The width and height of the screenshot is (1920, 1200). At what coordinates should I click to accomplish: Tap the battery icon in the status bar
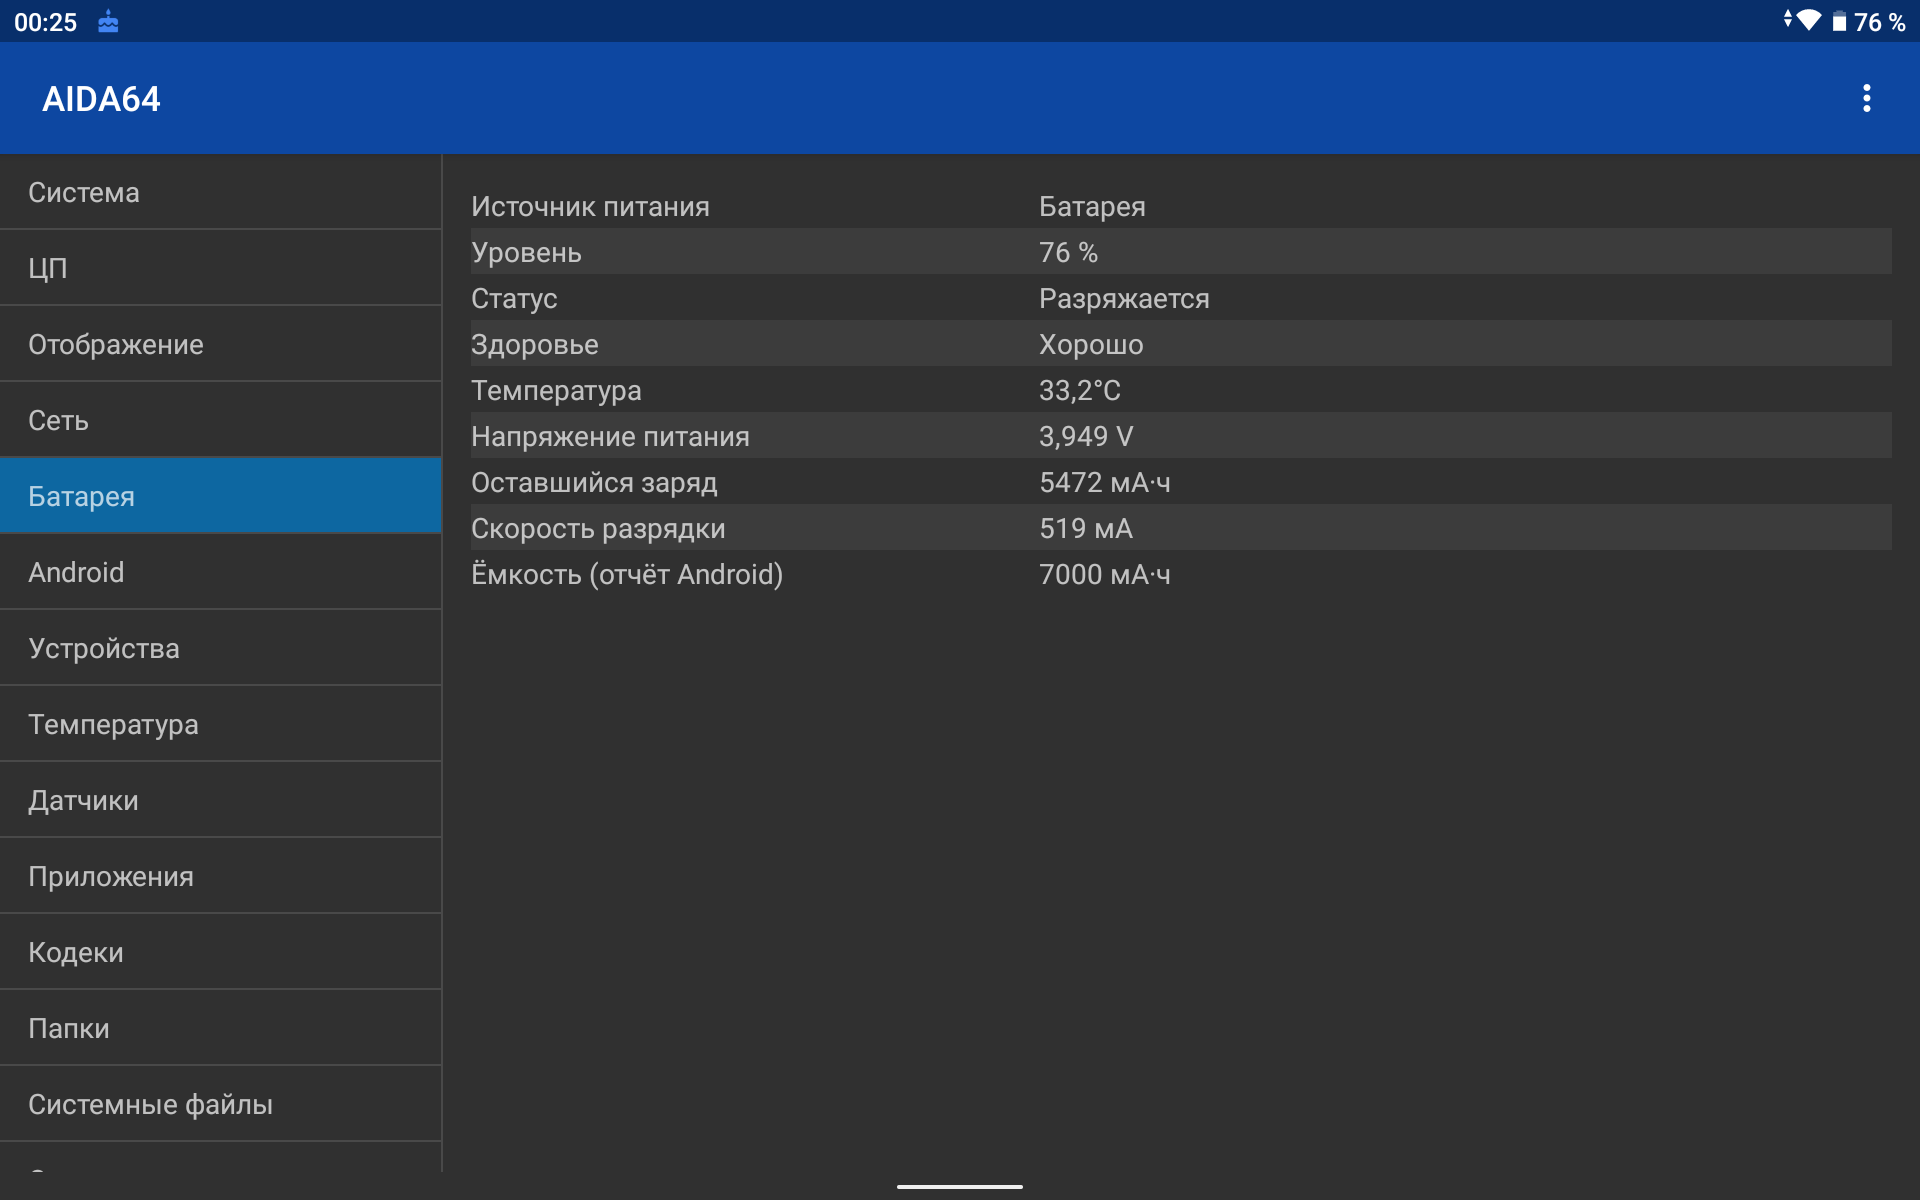tap(1839, 22)
